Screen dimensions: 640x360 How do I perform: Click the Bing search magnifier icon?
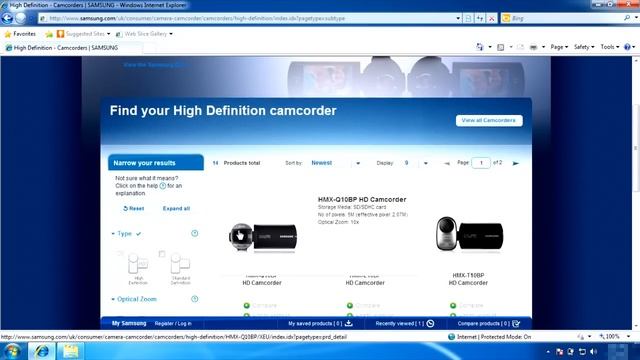click(627, 18)
